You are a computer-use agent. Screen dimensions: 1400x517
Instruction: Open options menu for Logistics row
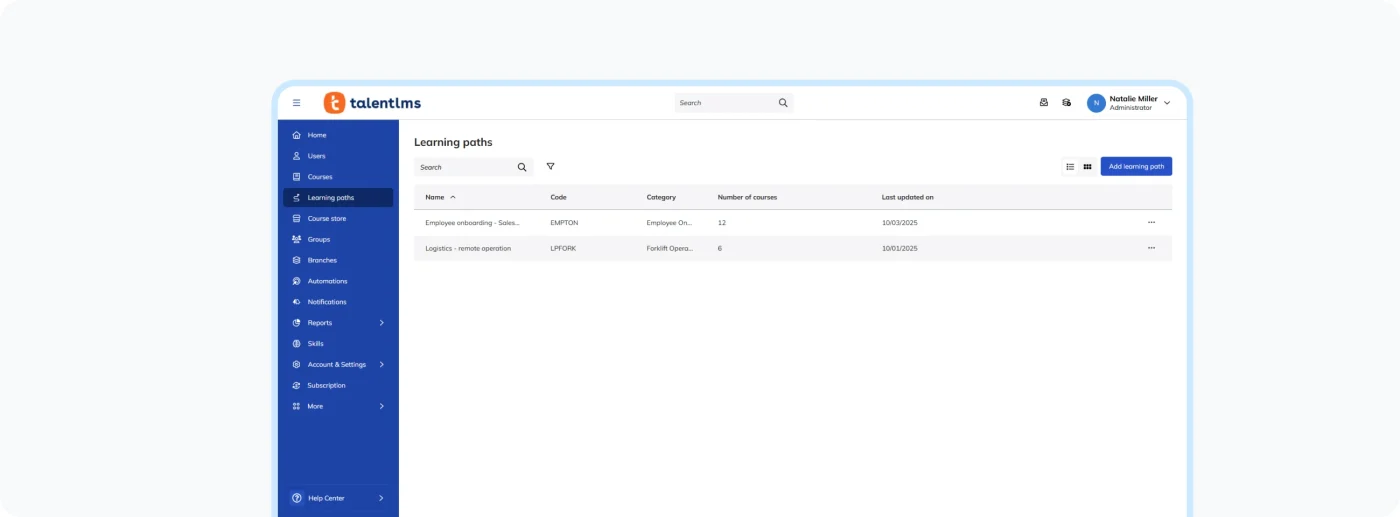pos(1151,248)
